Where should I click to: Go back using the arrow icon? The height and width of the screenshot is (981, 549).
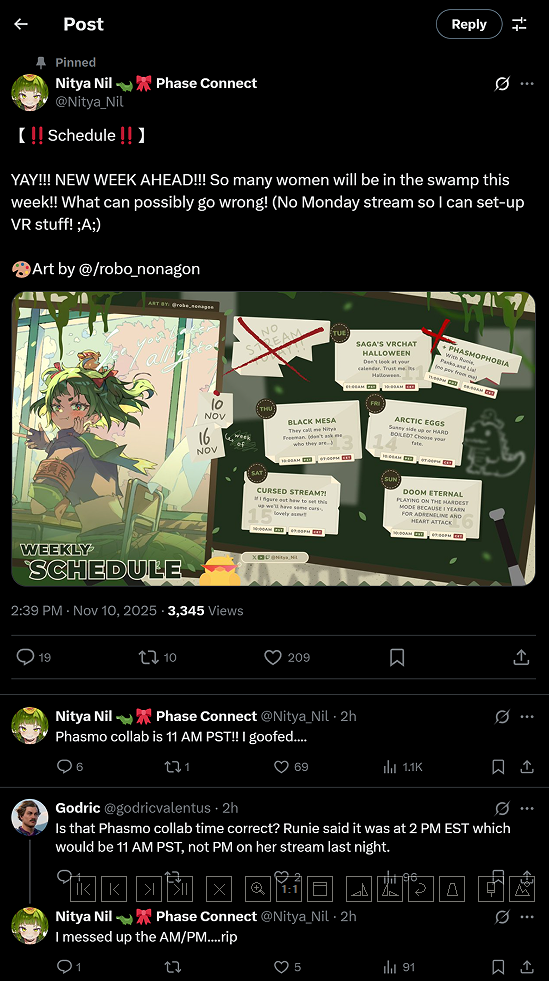(x=21, y=24)
